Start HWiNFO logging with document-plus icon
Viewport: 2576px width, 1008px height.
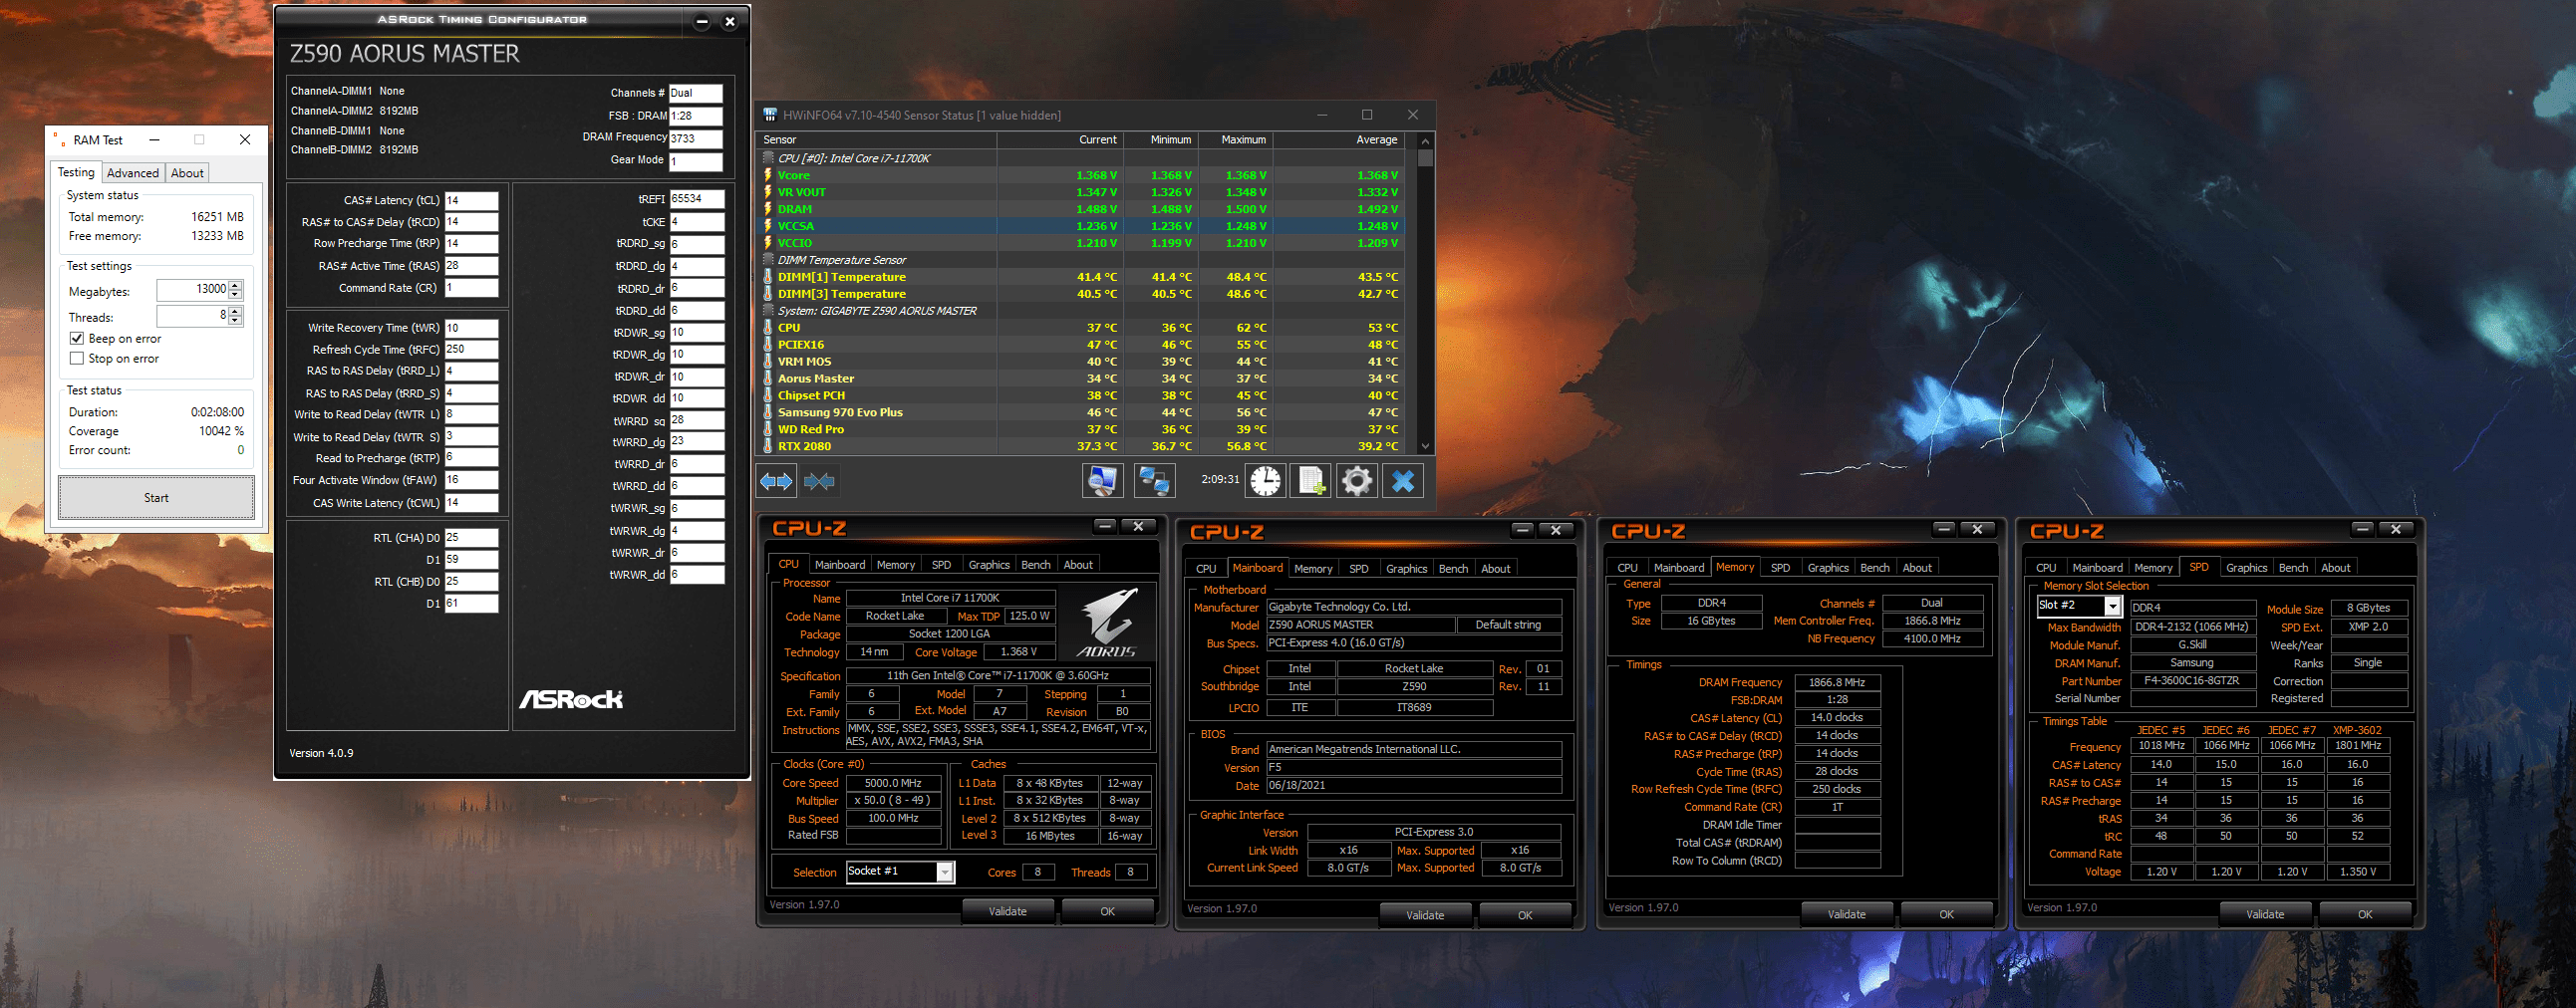[1311, 481]
